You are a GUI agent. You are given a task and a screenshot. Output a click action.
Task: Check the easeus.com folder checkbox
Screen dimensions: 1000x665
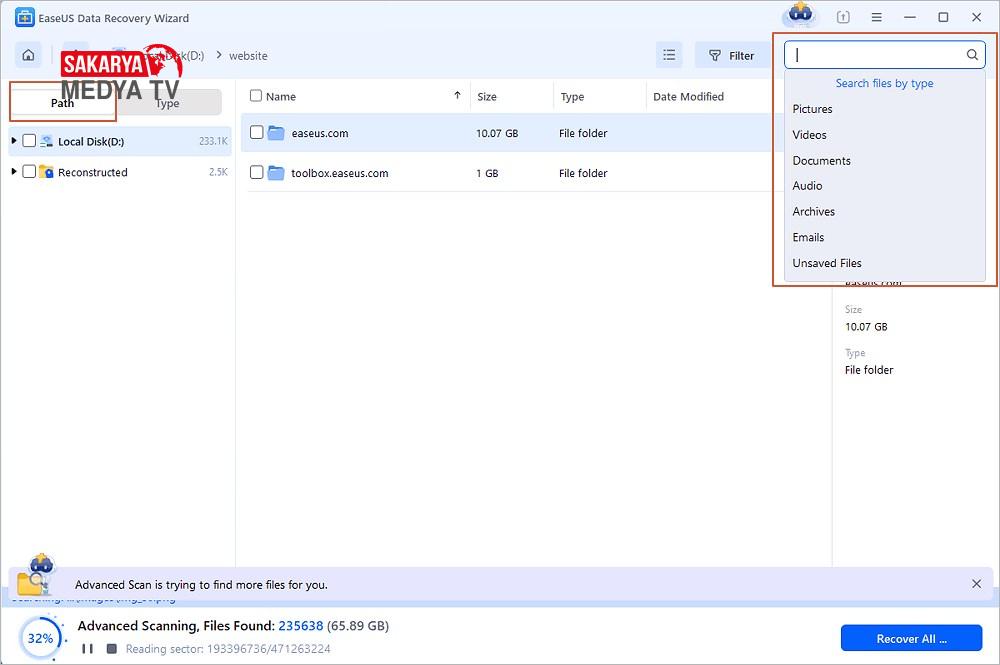[x=257, y=133]
